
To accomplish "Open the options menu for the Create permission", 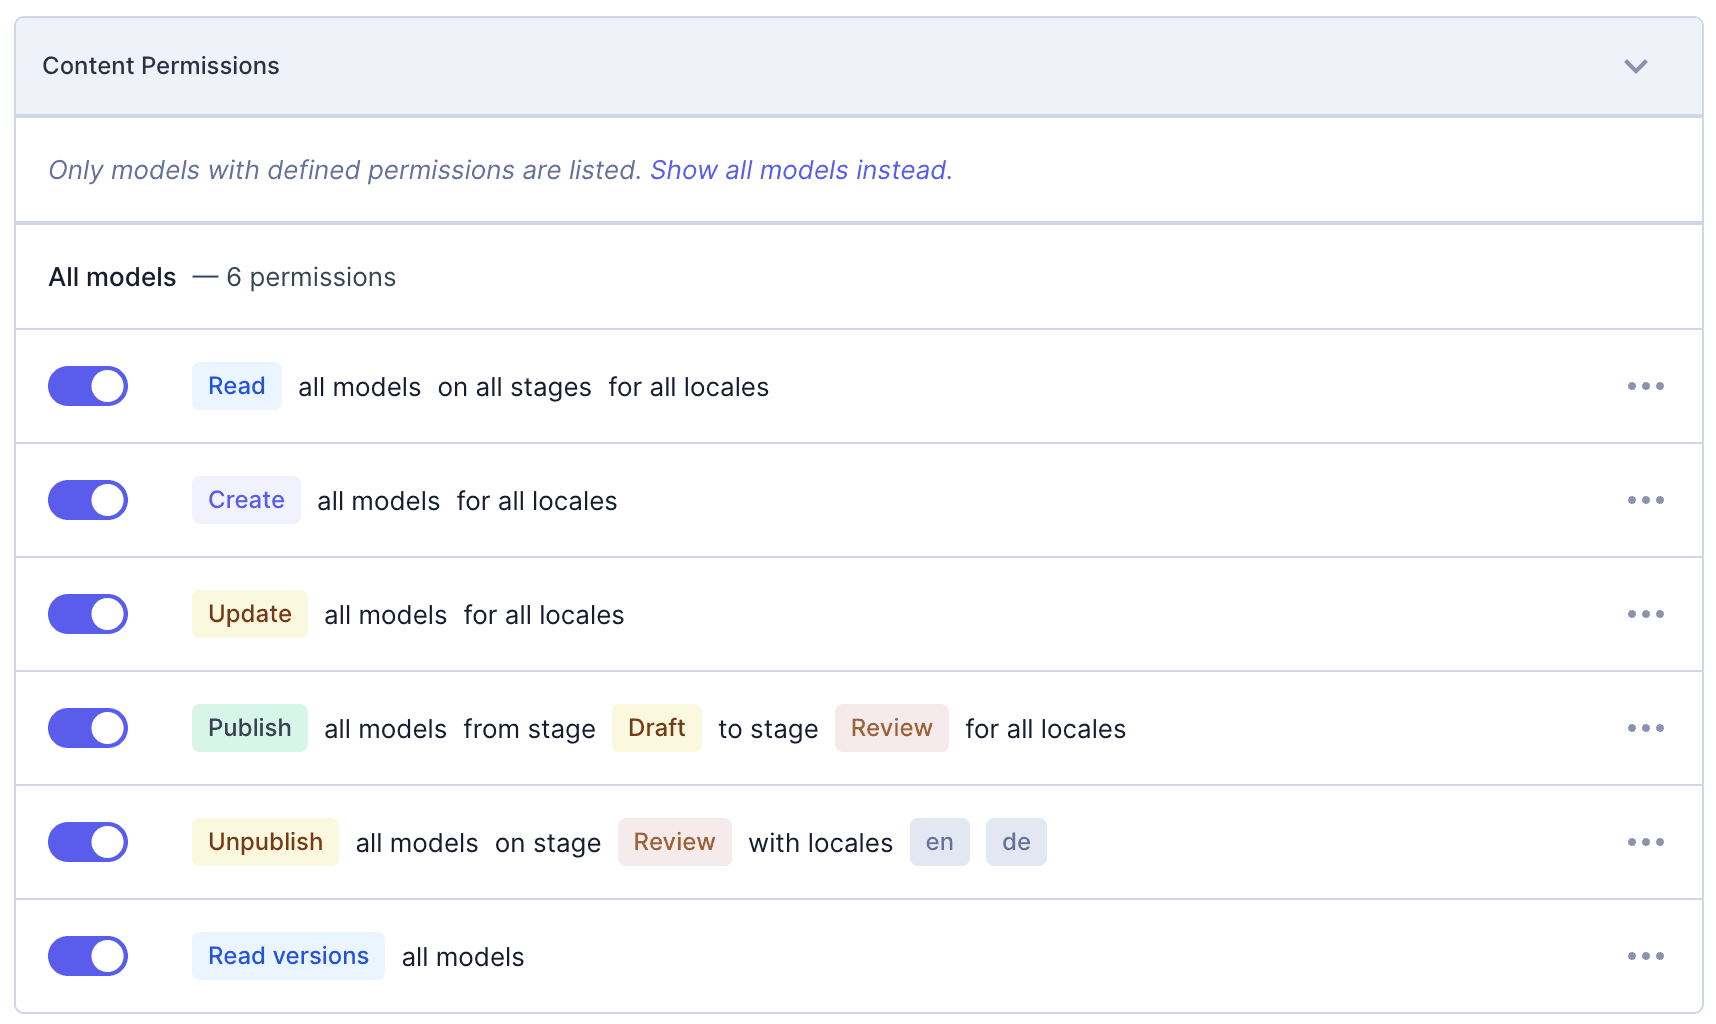I will (1645, 500).
